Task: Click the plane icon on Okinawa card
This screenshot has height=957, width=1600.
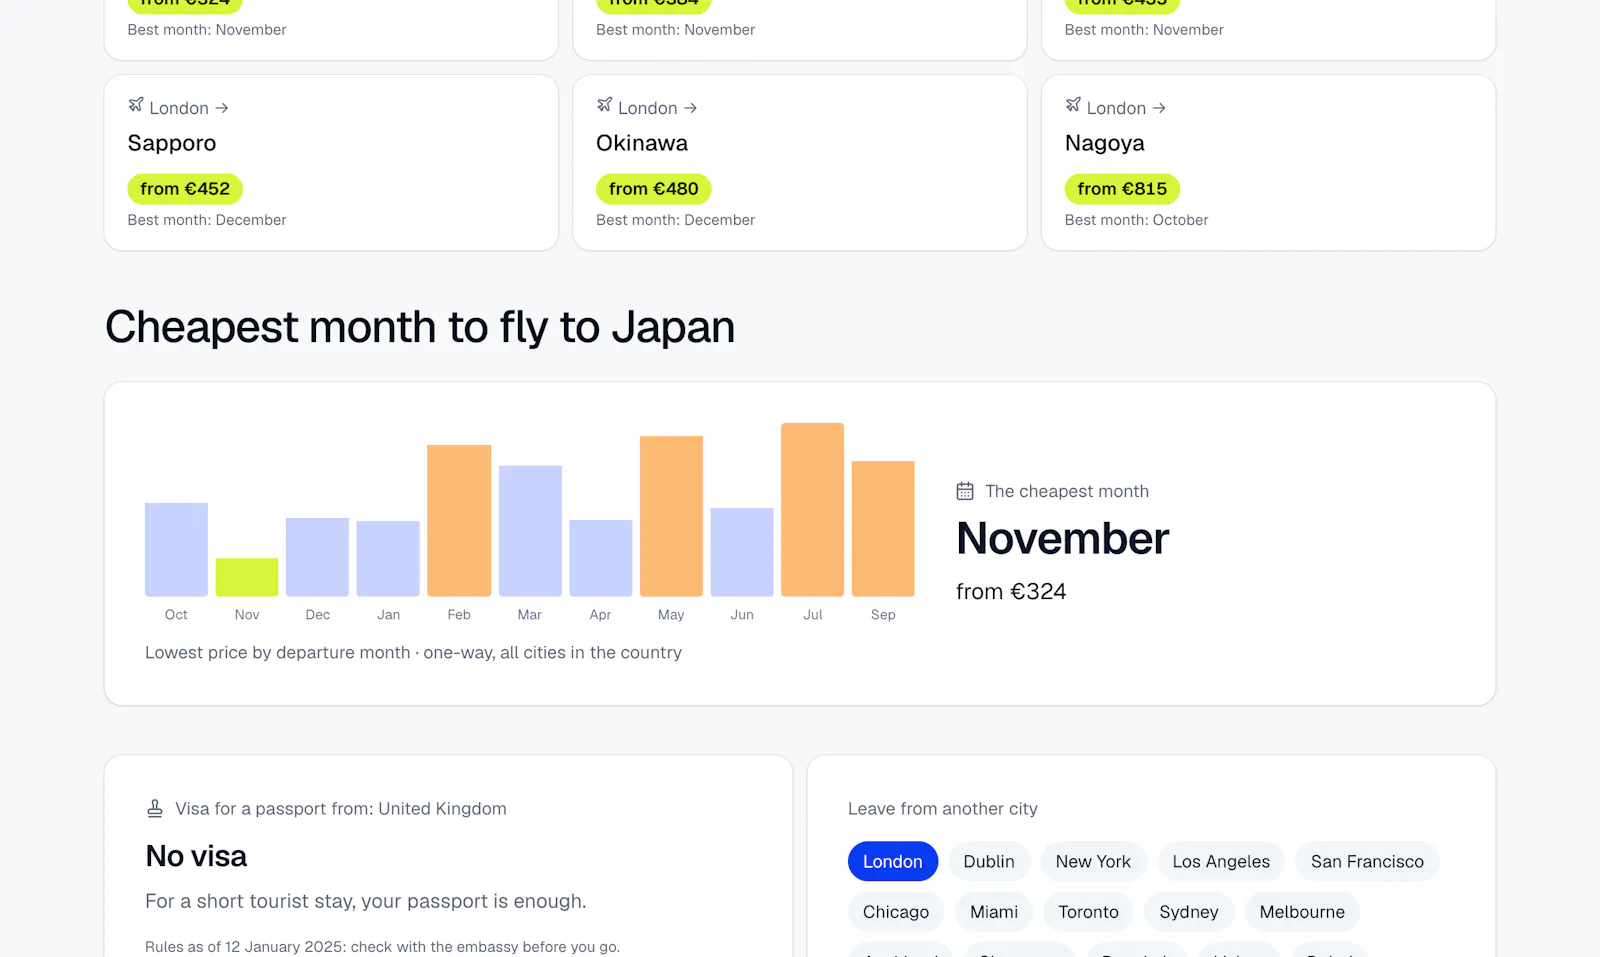Action: coord(604,105)
